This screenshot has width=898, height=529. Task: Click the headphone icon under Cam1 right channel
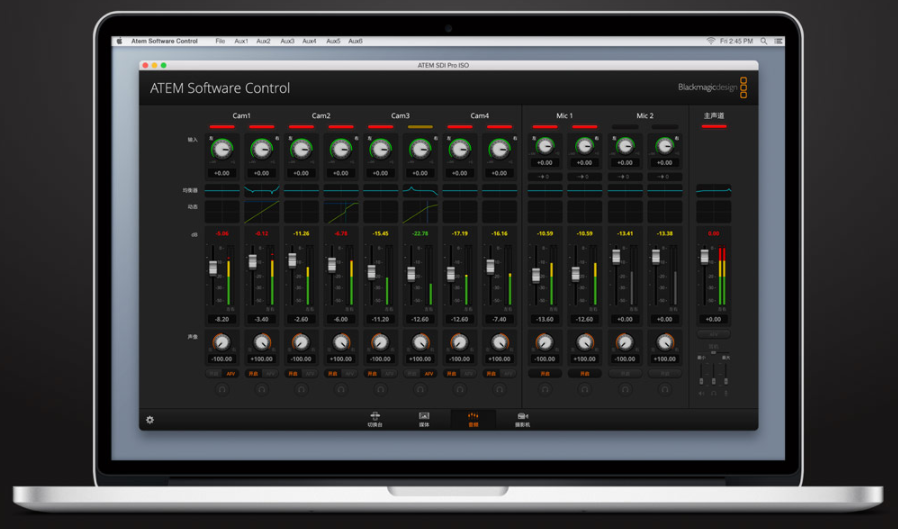tap(262, 389)
